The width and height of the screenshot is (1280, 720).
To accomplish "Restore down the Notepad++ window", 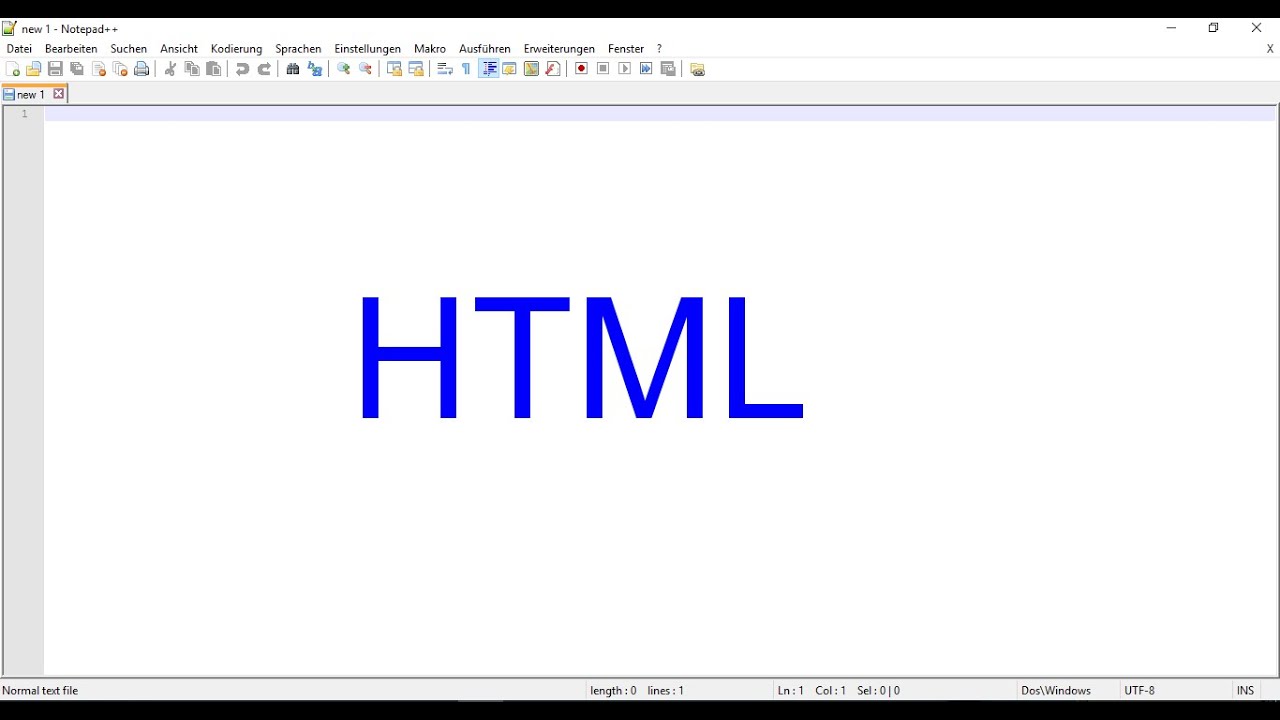I will [1214, 28].
